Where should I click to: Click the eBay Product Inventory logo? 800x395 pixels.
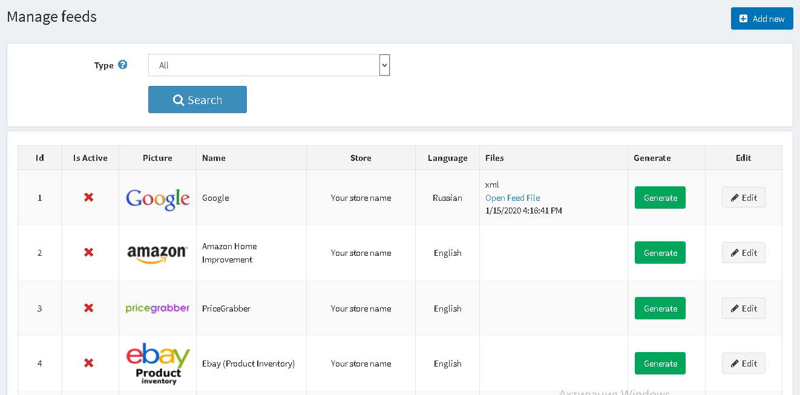pyautogui.click(x=158, y=364)
